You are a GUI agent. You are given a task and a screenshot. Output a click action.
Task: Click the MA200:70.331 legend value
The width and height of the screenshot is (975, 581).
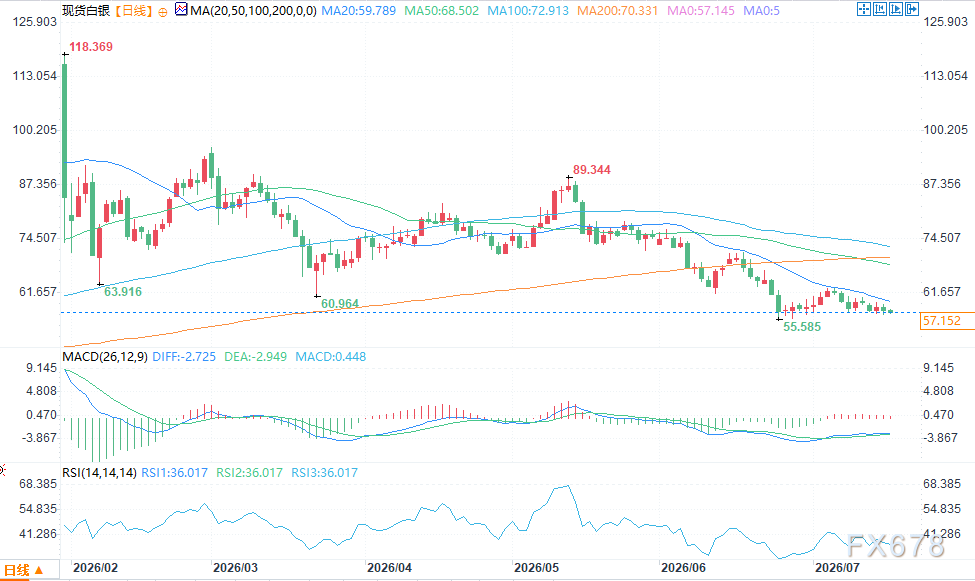click(x=617, y=11)
